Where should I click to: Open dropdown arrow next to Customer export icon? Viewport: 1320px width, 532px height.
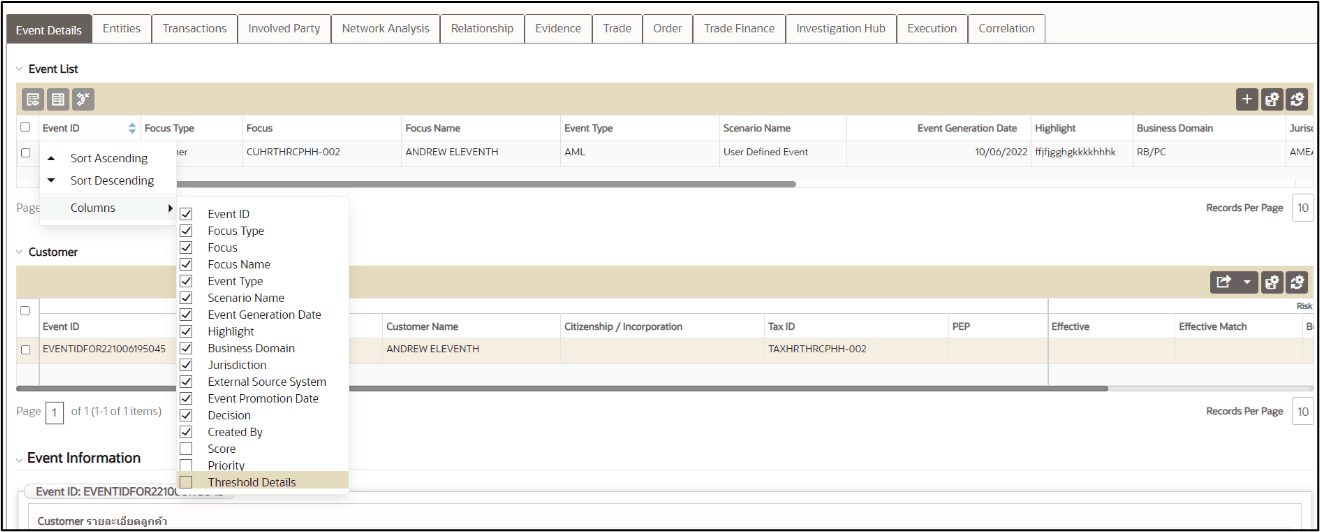click(1246, 283)
